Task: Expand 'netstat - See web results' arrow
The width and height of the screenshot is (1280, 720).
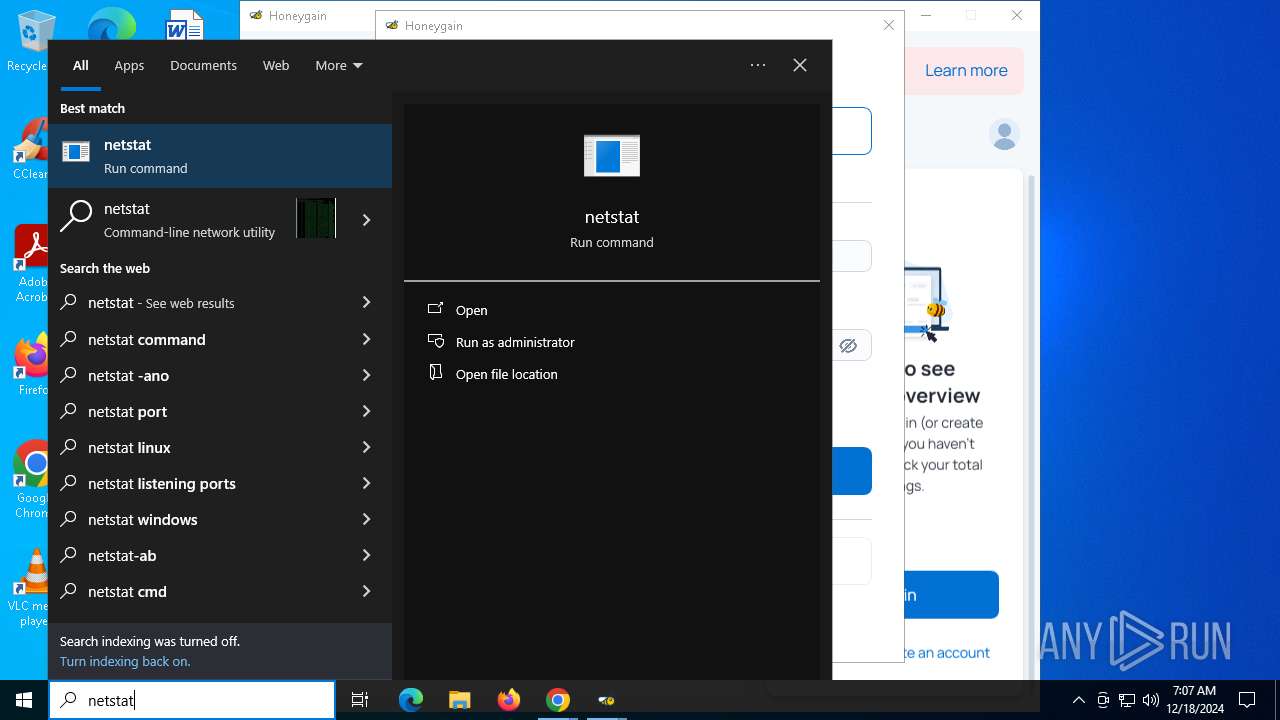Action: tap(367, 303)
